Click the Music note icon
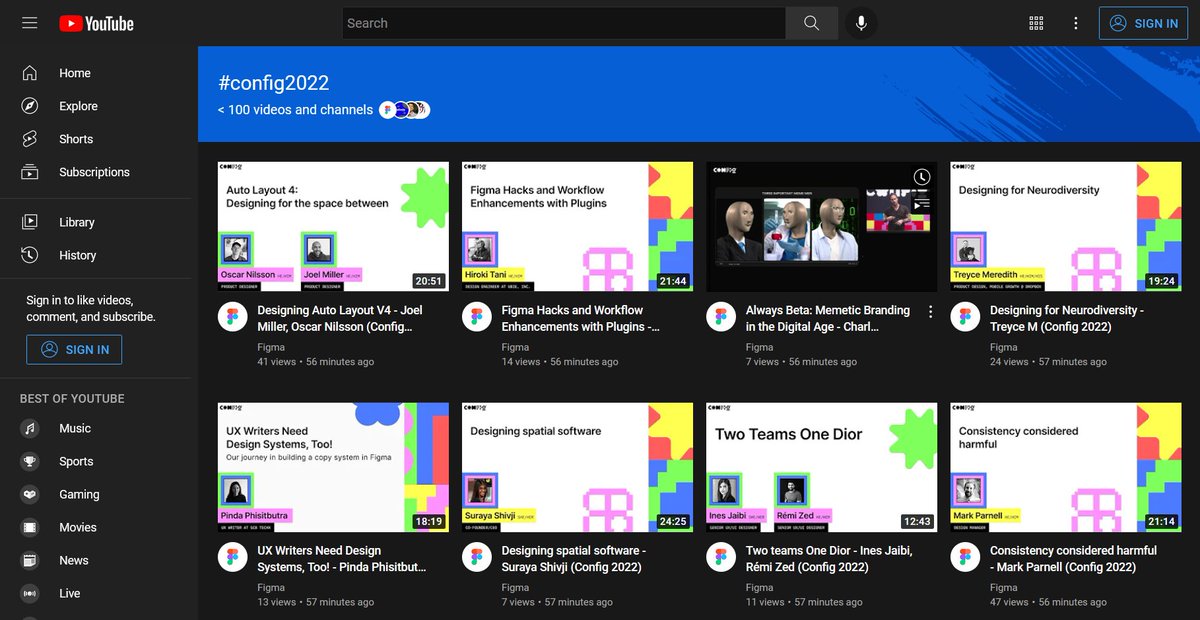 (30, 428)
